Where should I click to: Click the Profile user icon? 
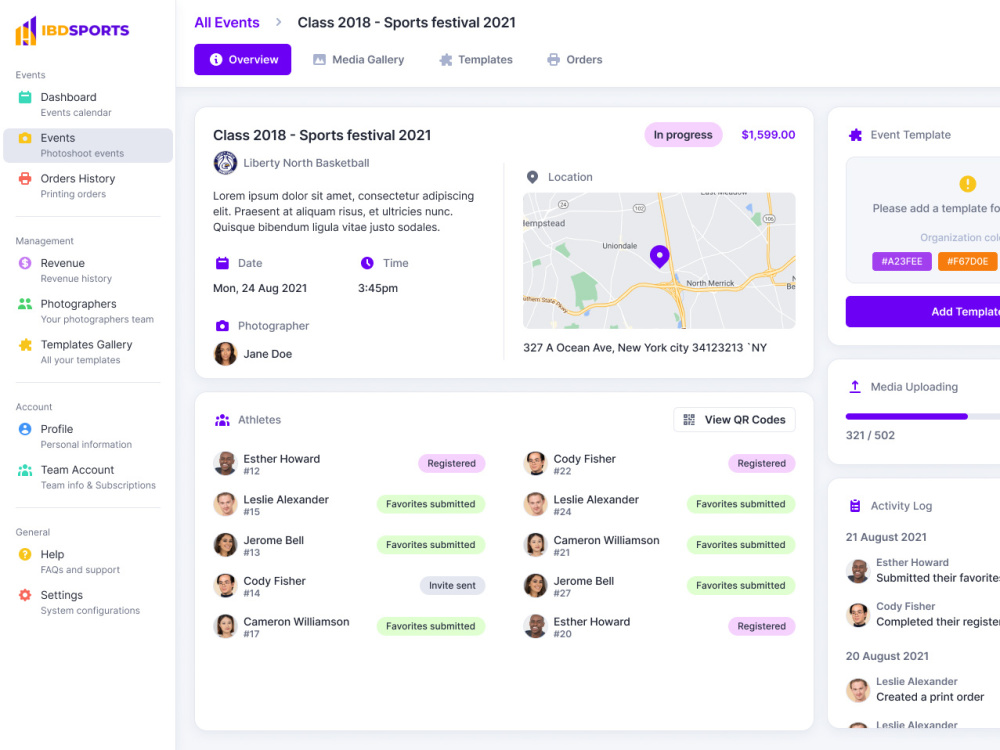(x=25, y=429)
